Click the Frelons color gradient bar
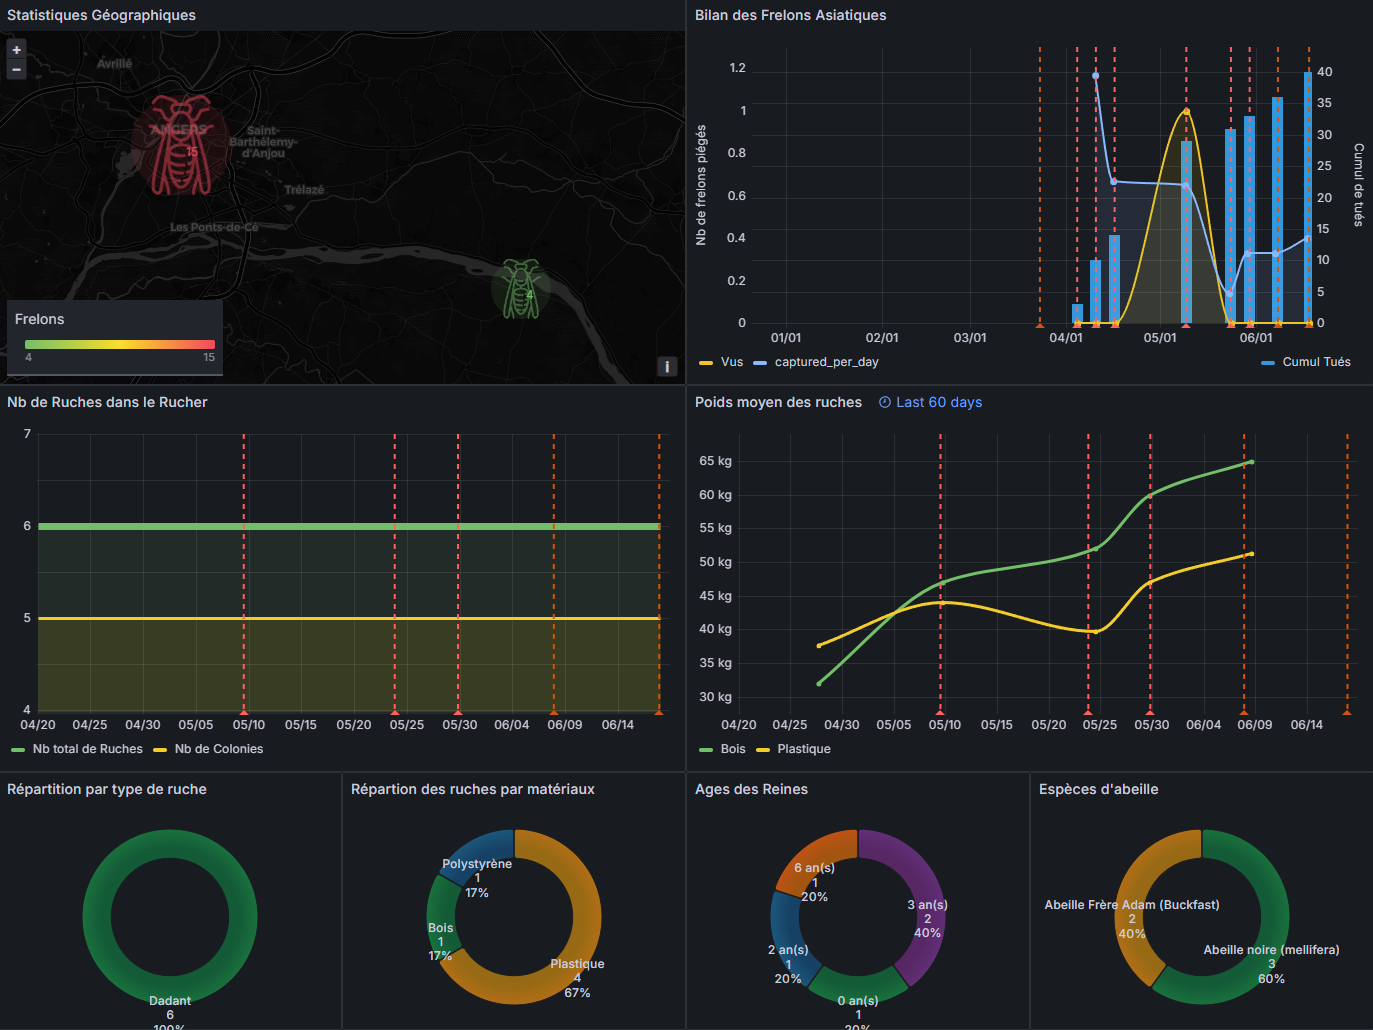This screenshot has width=1373, height=1030. [x=119, y=344]
